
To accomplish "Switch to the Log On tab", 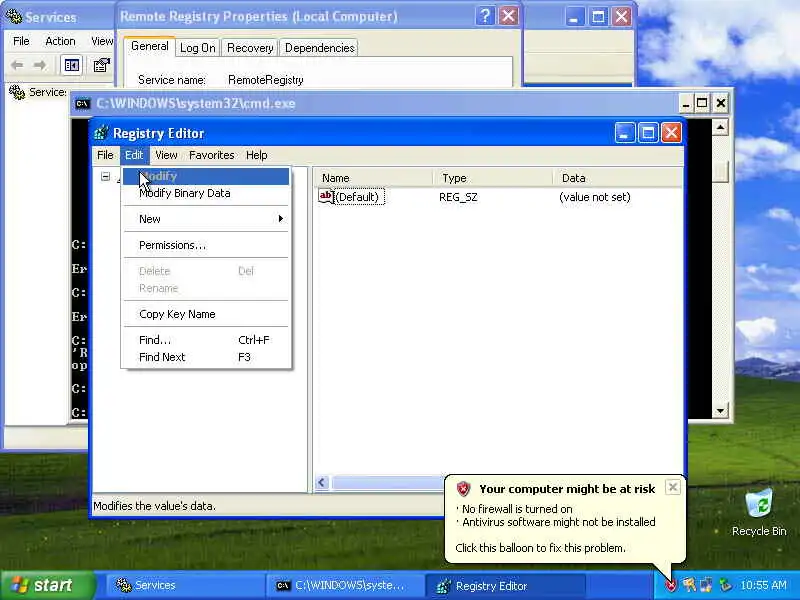I will pyautogui.click(x=197, y=48).
